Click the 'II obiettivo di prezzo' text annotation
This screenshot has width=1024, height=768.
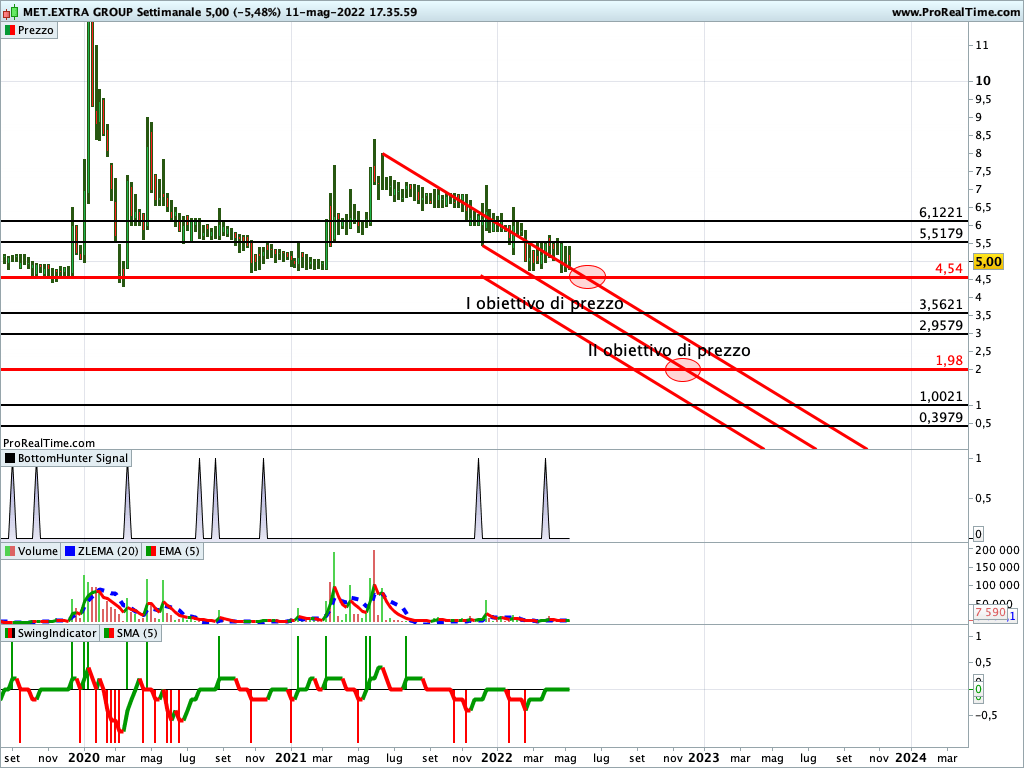668,350
